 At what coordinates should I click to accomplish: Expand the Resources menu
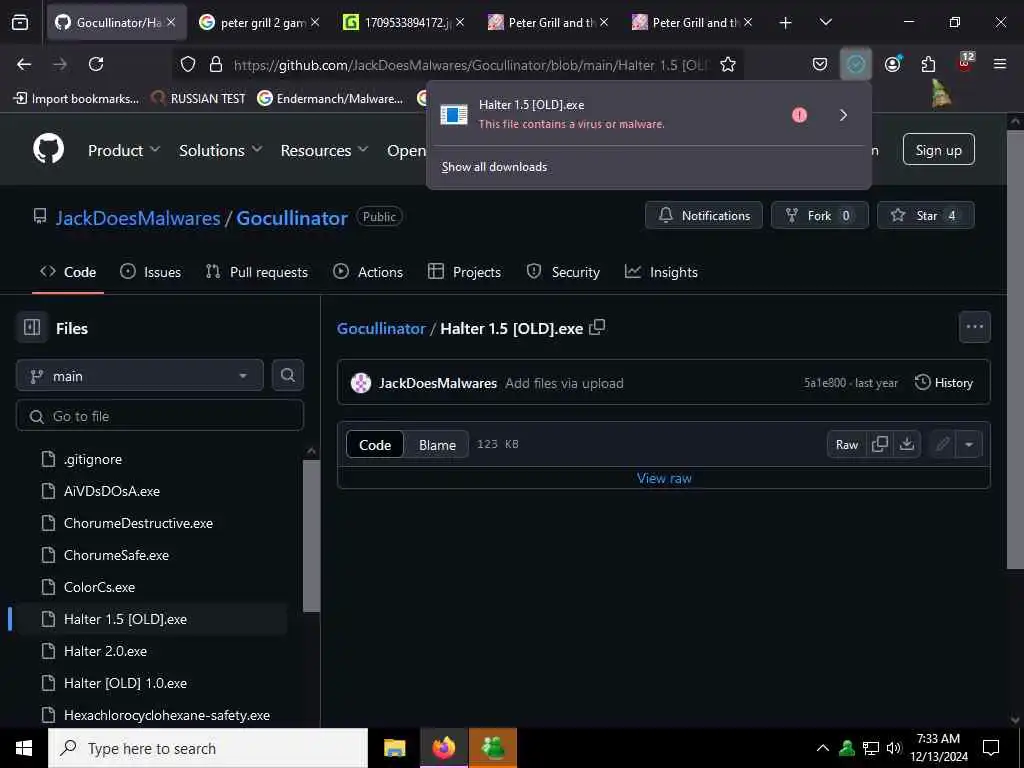325,150
